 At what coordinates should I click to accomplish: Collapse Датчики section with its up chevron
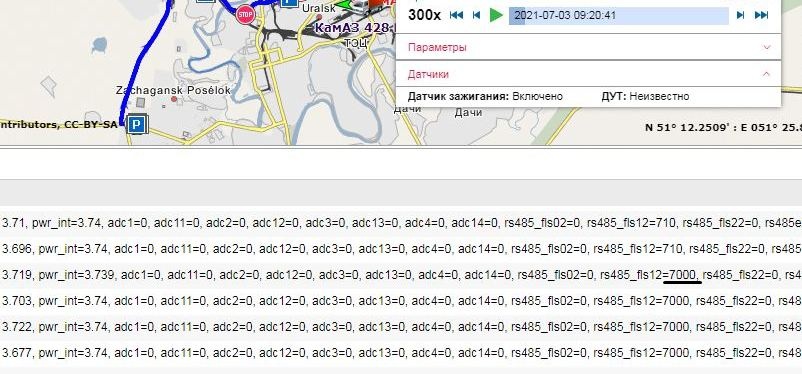click(x=766, y=74)
